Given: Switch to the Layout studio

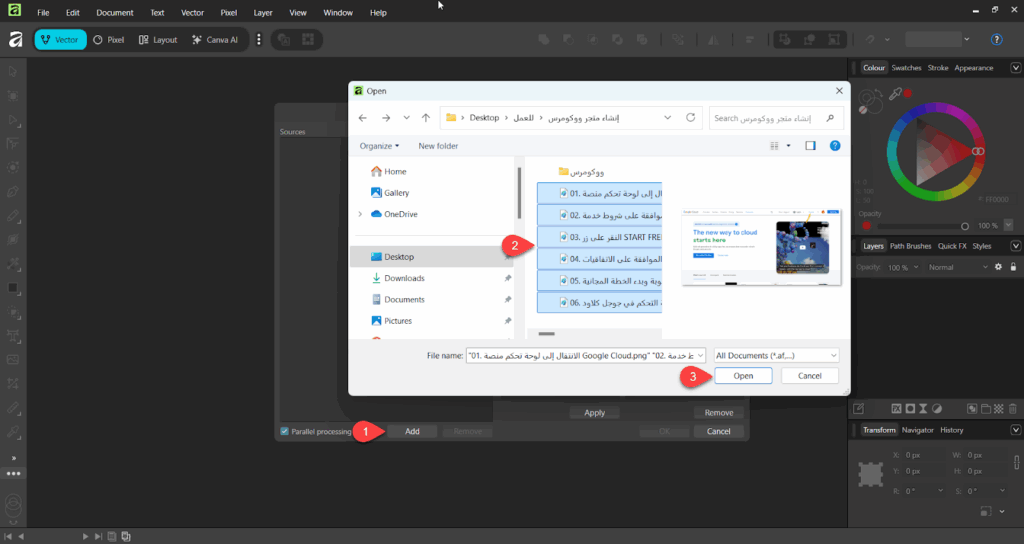Looking at the screenshot, I should pyautogui.click(x=158, y=40).
